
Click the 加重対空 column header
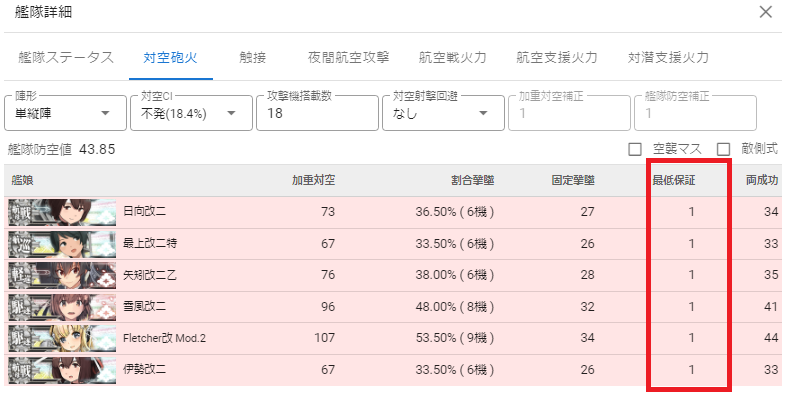[x=313, y=180]
